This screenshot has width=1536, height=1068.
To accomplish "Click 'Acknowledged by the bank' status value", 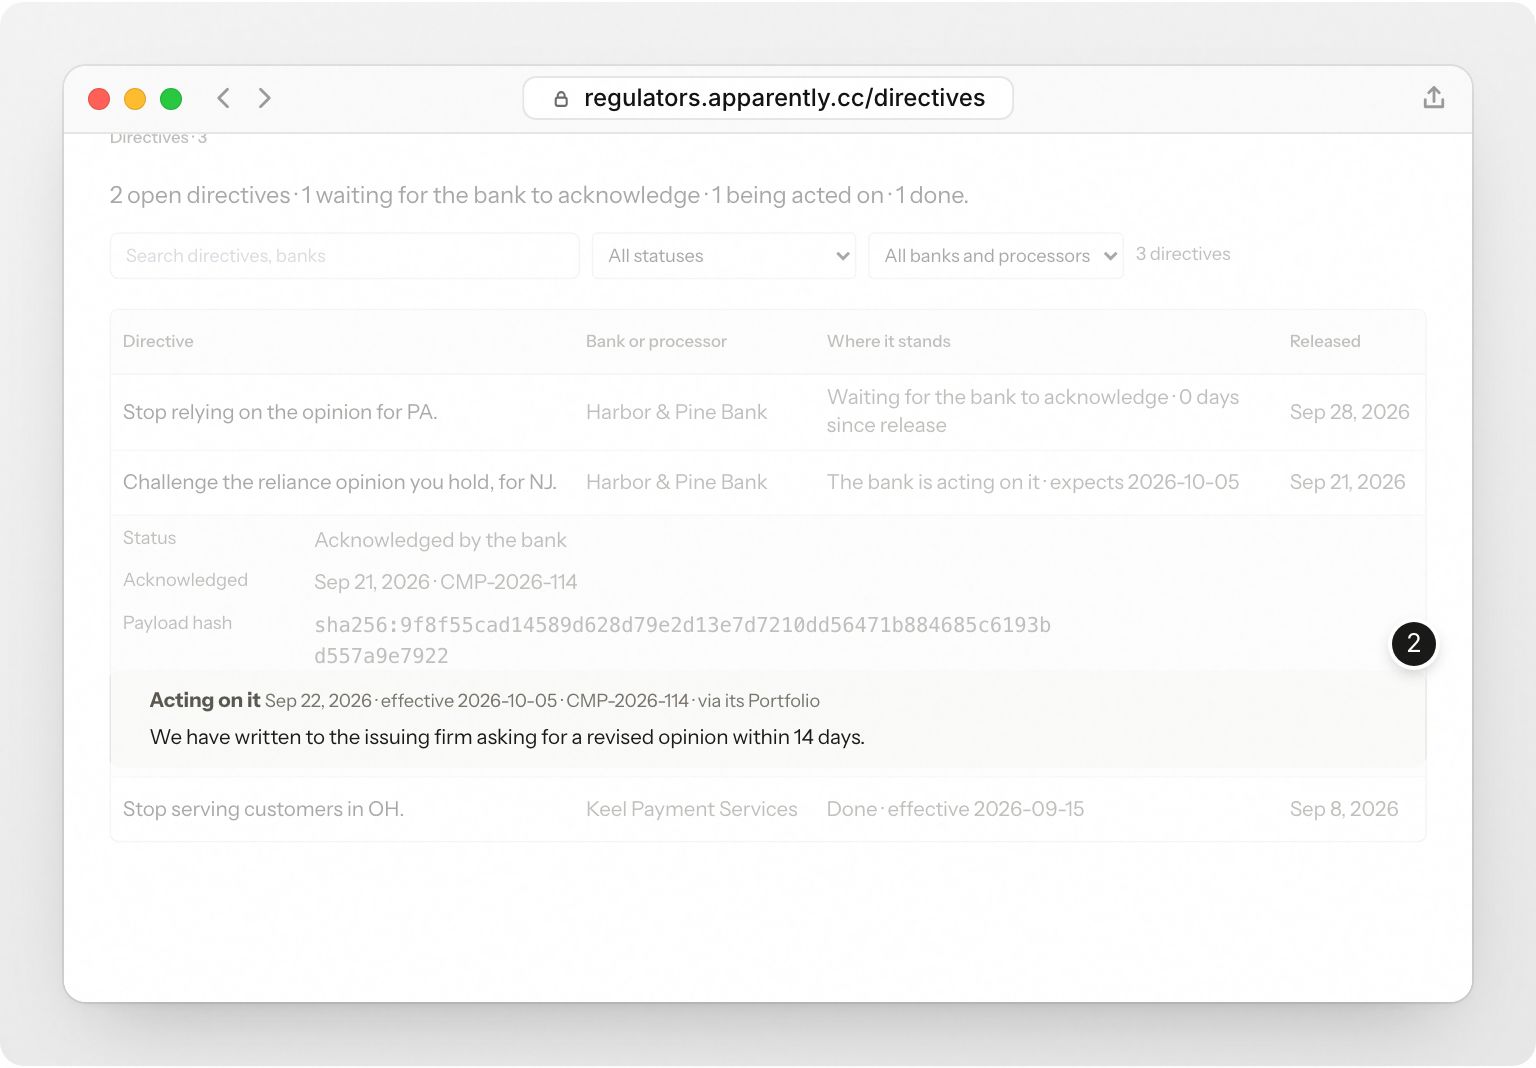I will click(x=440, y=540).
